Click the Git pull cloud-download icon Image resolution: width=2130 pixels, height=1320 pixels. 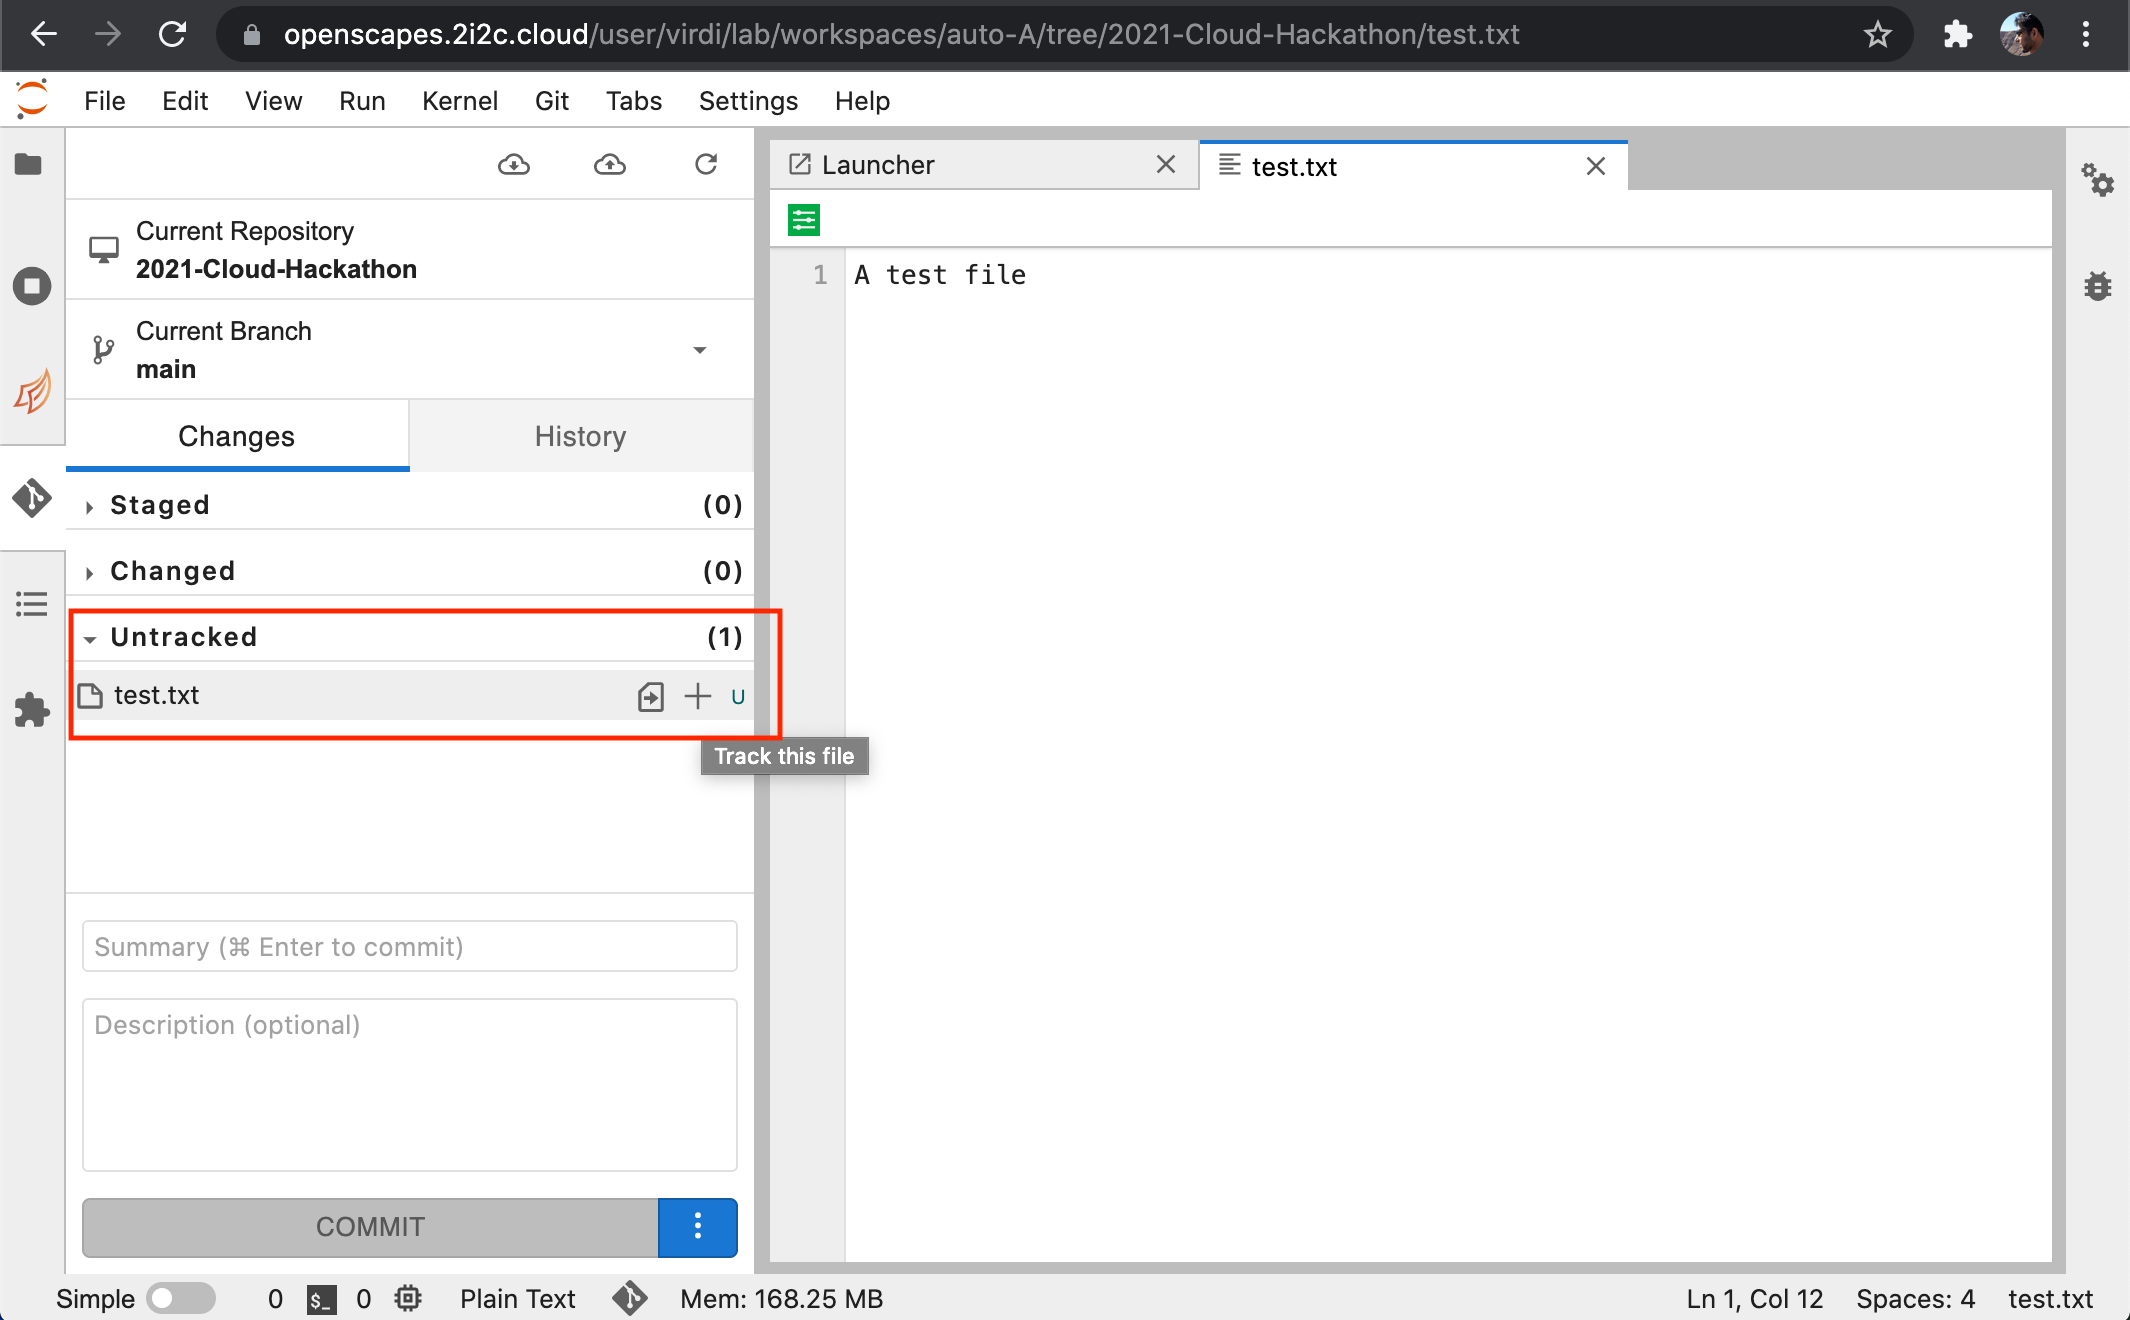click(514, 165)
